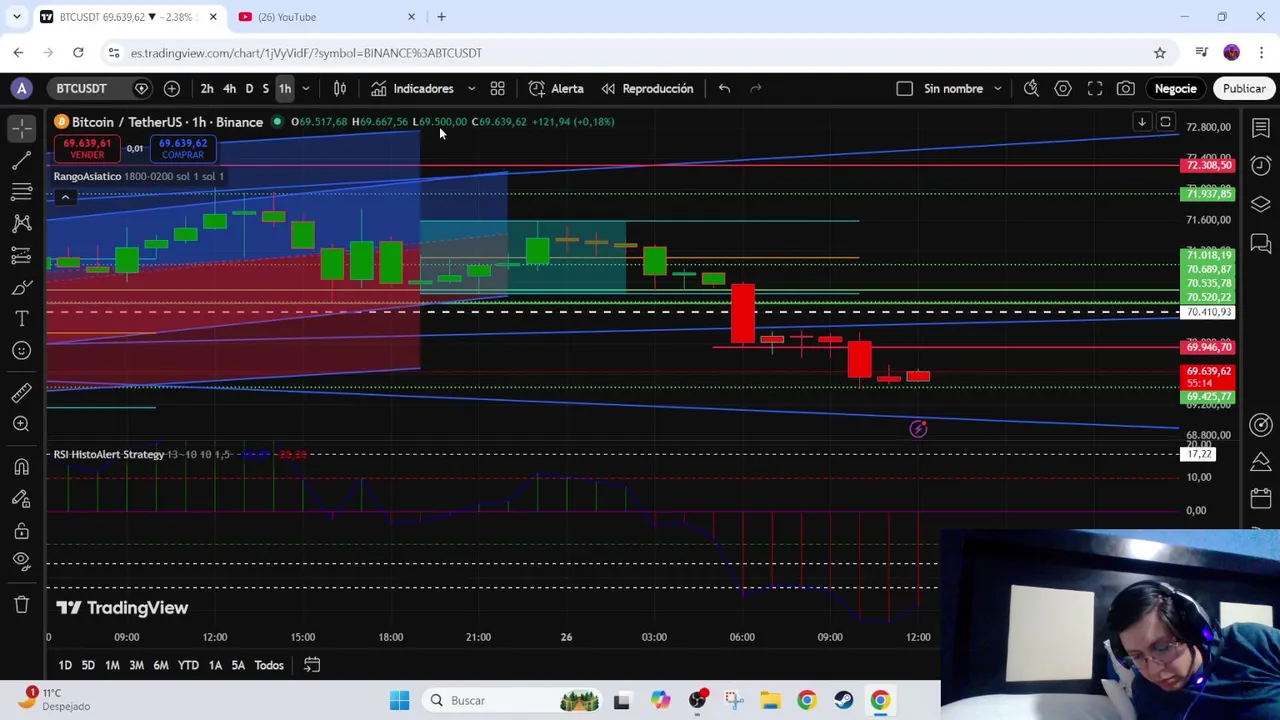Screen dimensions: 1280x720
Task: Set the range to 1M
Action: tap(112, 665)
